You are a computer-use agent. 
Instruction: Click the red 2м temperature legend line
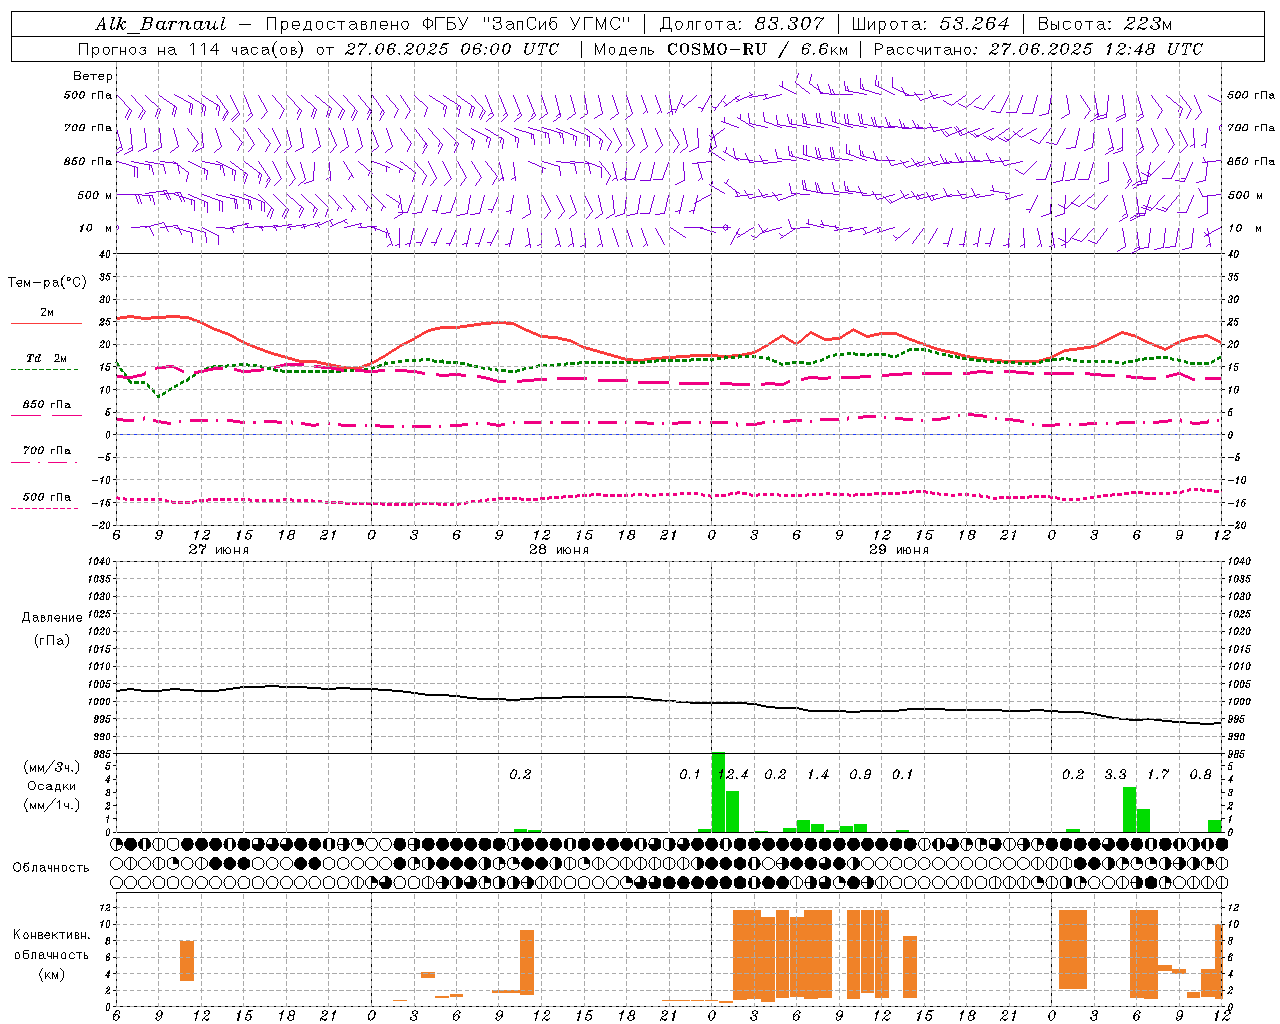point(46,324)
